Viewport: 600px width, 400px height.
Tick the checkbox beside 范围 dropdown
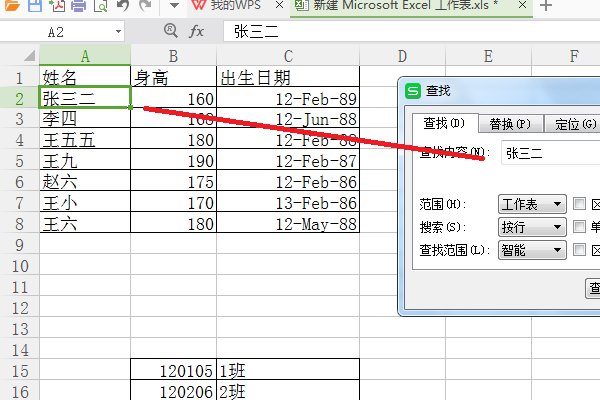pyautogui.click(x=579, y=204)
